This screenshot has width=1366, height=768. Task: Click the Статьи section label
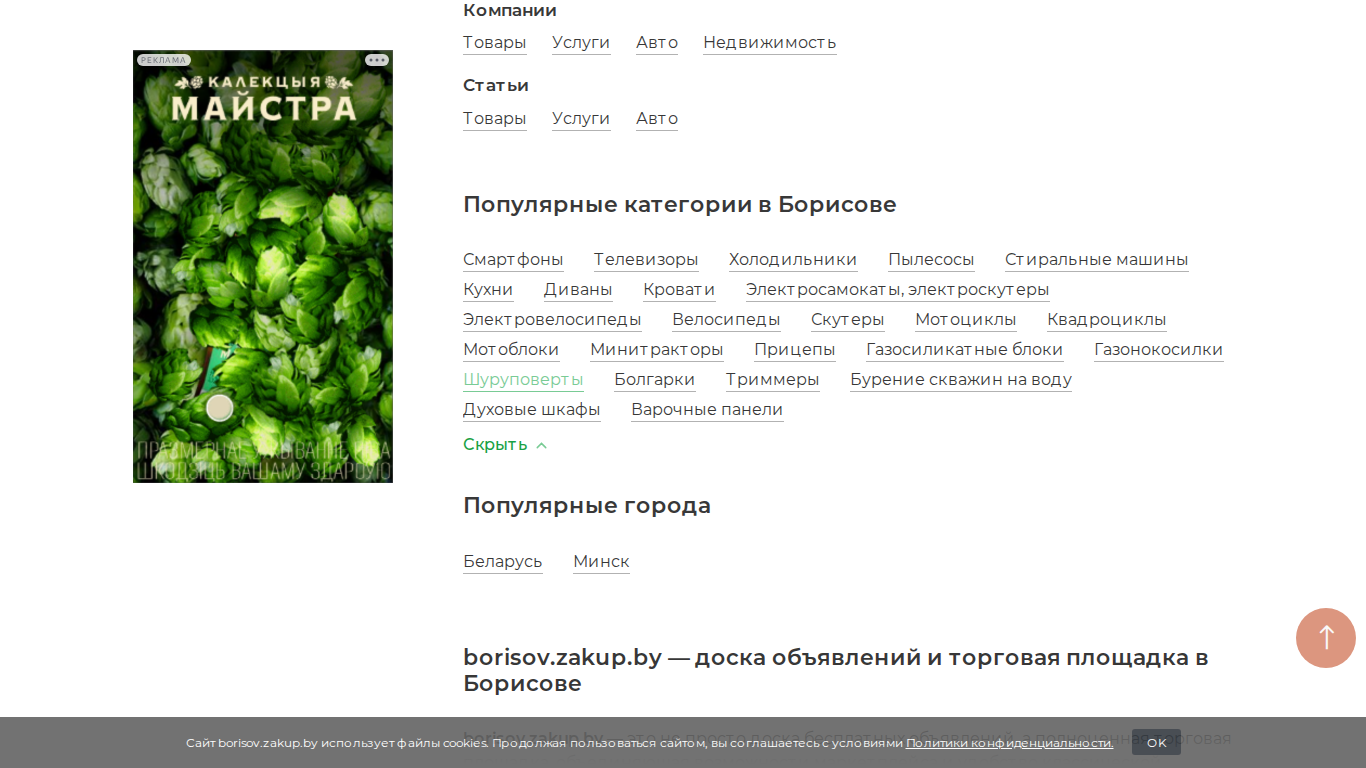pyautogui.click(x=496, y=86)
